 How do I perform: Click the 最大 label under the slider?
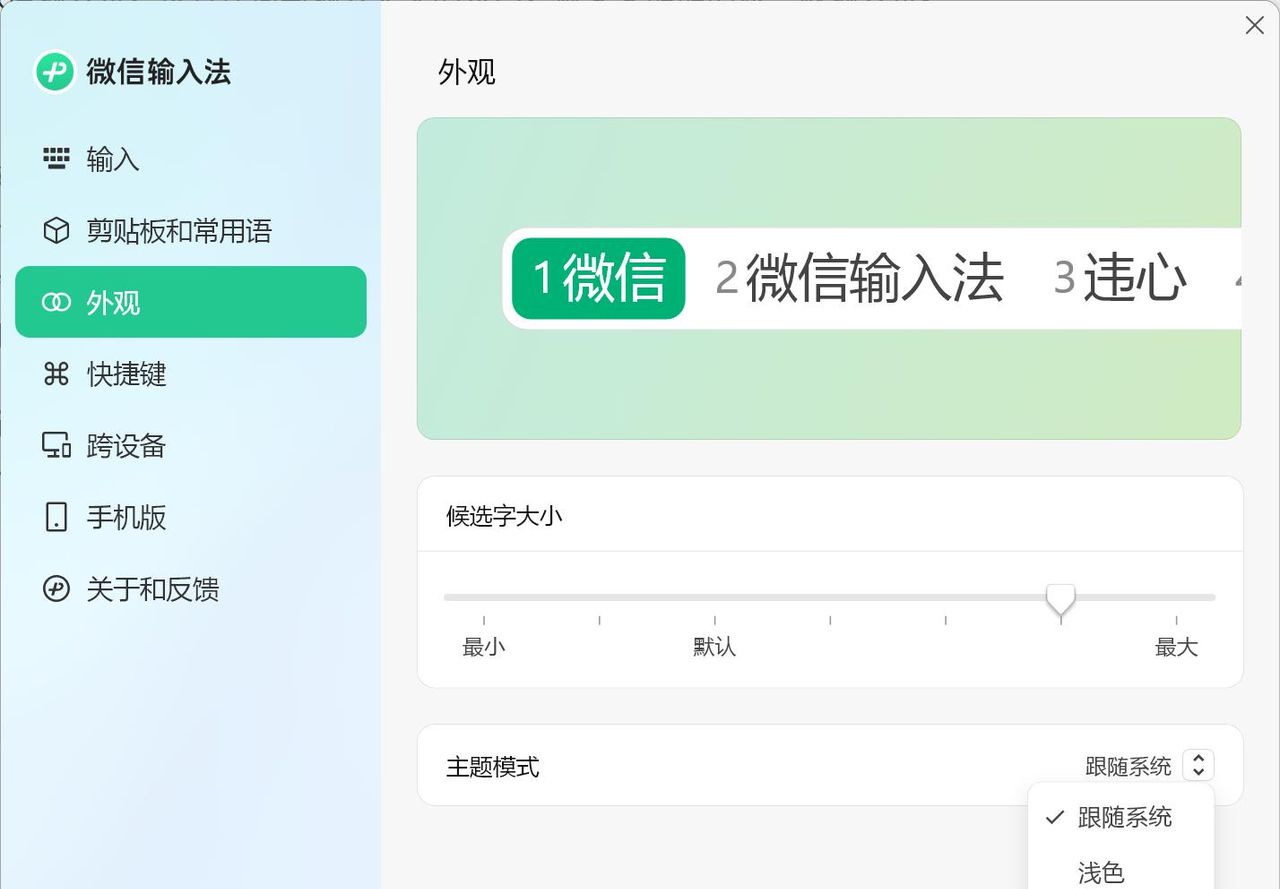click(x=1176, y=647)
